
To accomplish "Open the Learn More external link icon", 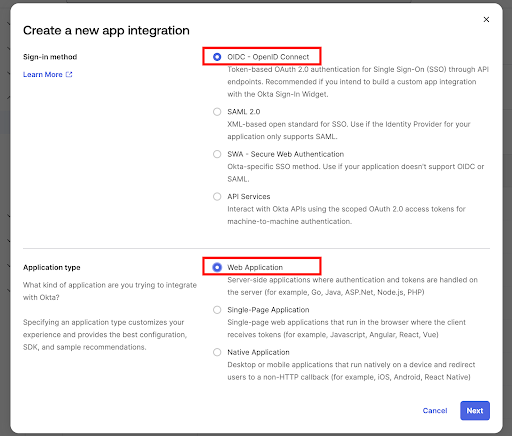I will pos(69,74).
